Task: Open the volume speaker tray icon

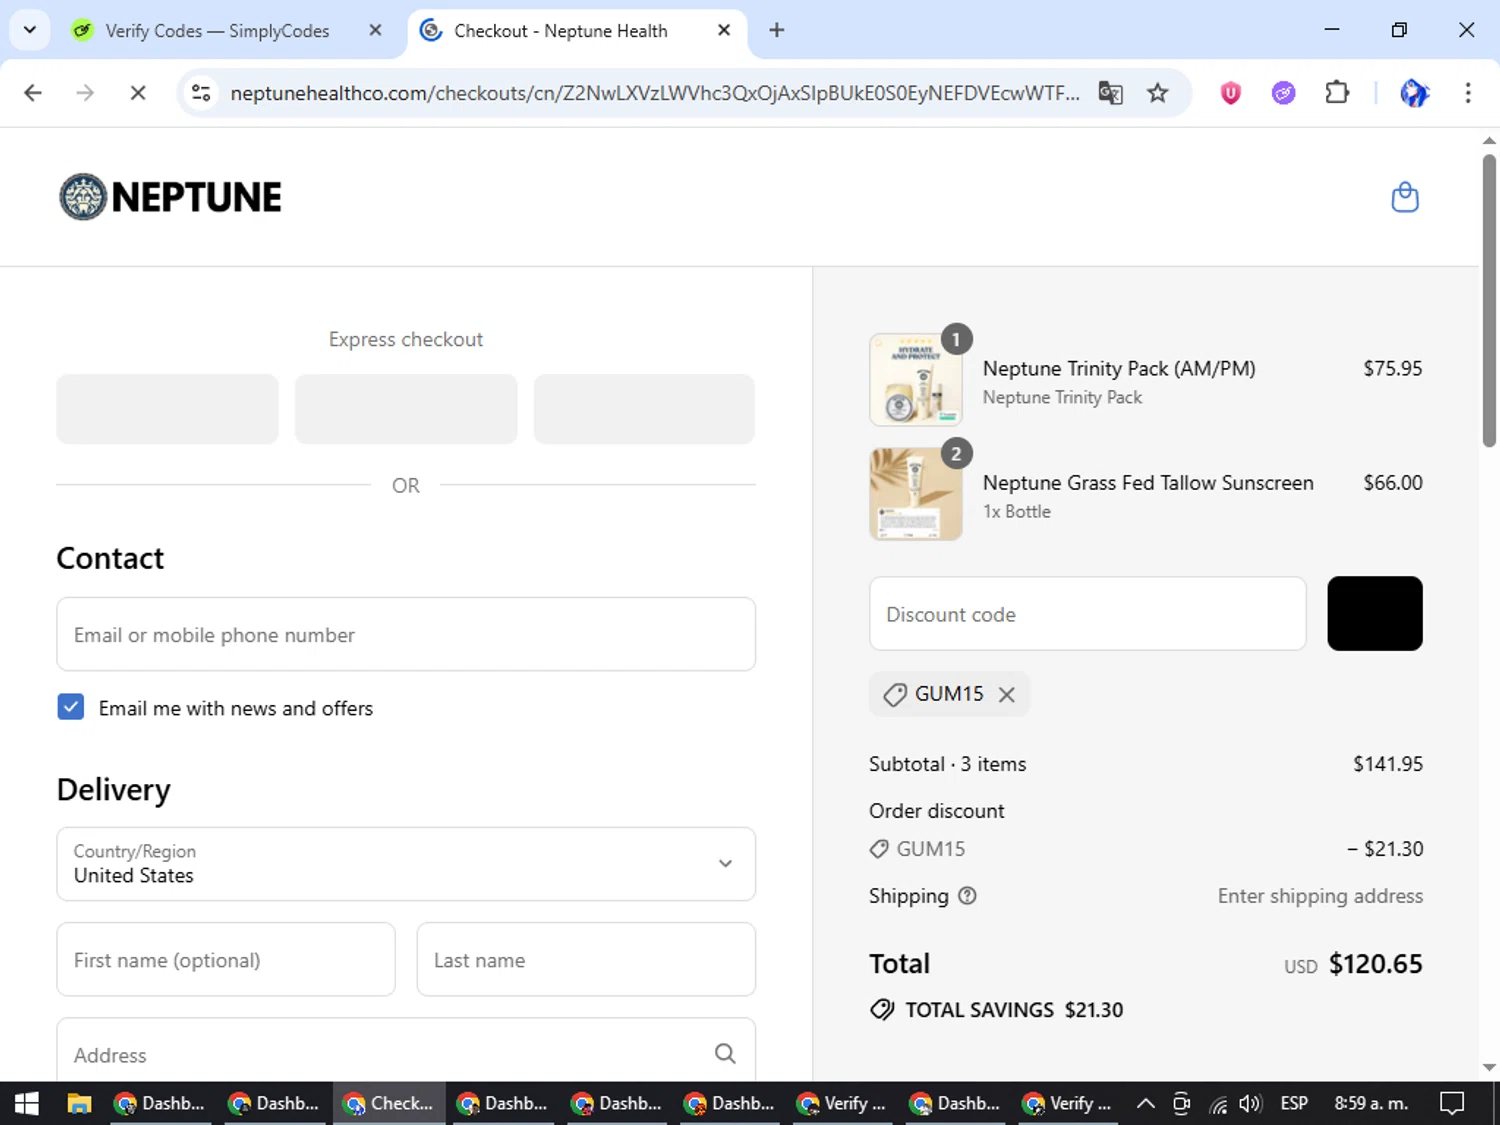Action: click(x=1250, y=1103)
